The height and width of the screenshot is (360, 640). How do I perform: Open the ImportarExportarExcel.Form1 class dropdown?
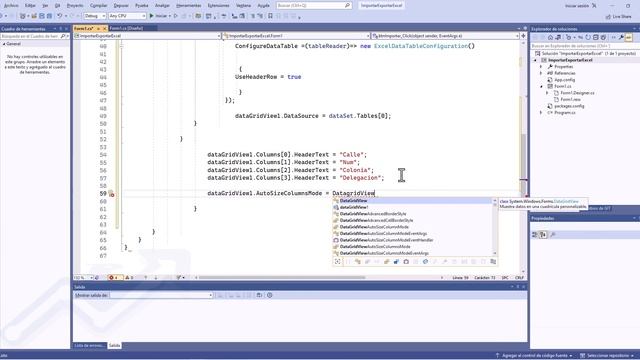pos(296,36)
